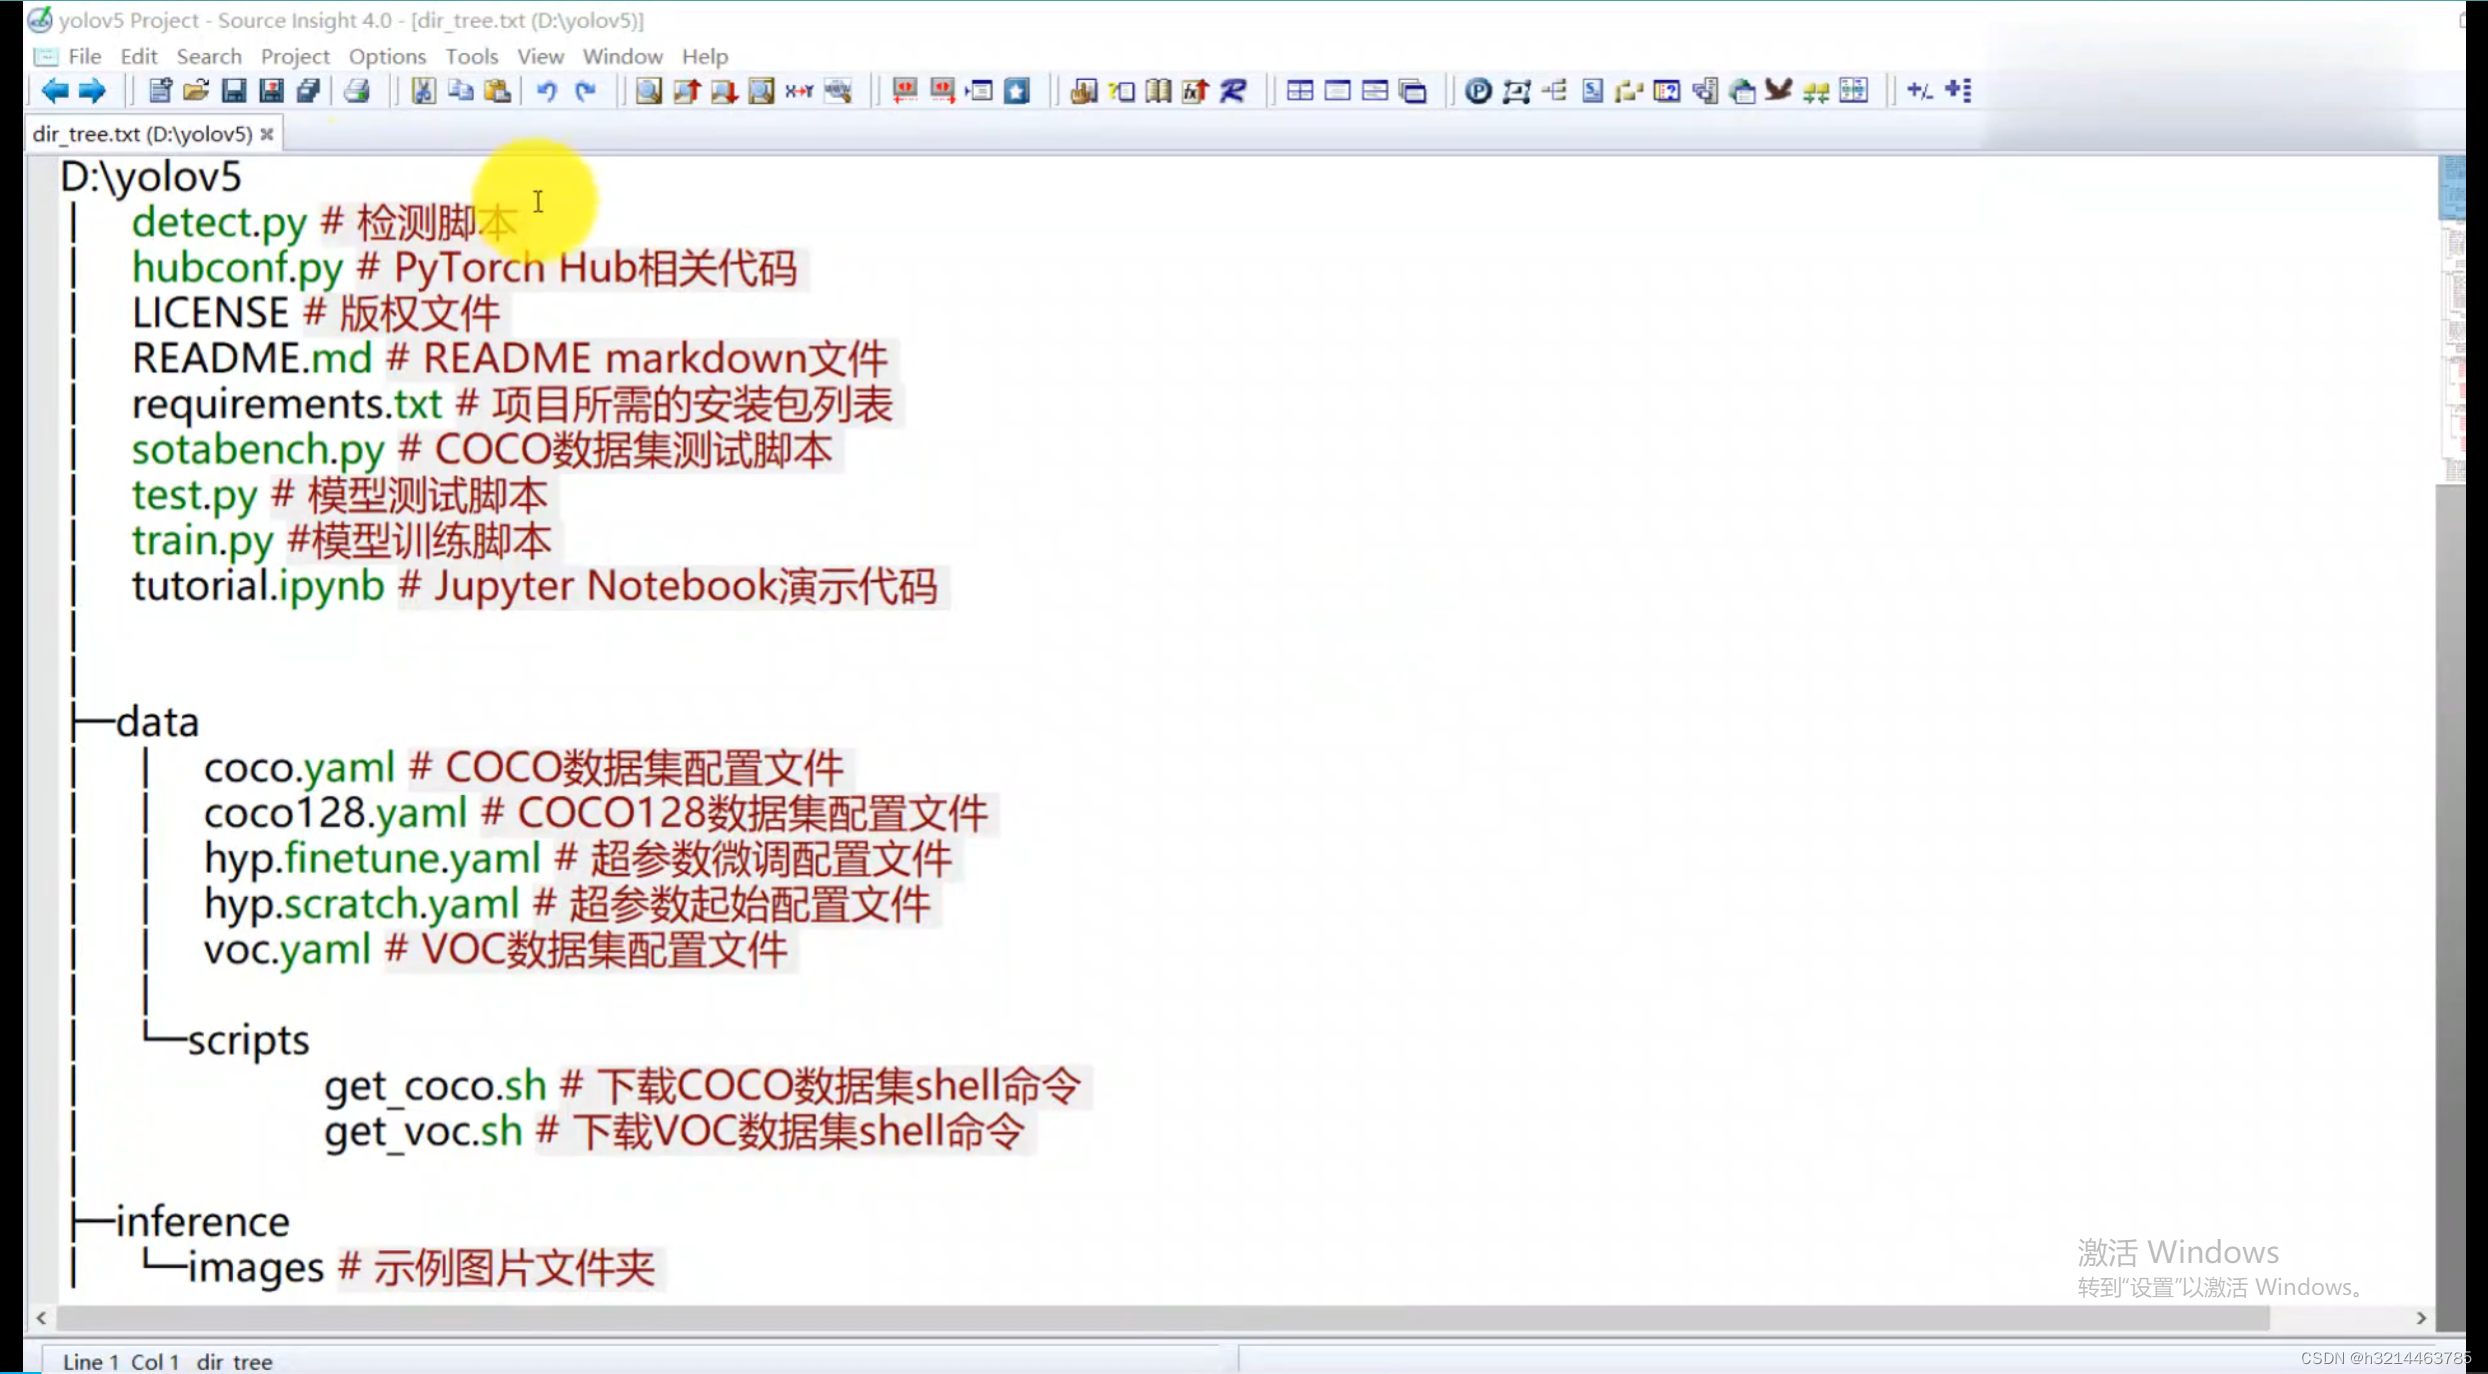Open the Project menu
The width and height of the screenshot is (2488, 1374).
[x=294, y=56]
